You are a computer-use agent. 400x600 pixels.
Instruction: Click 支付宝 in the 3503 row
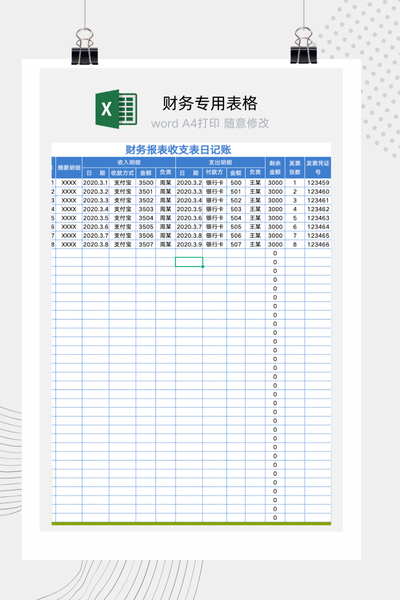[x=122, y=209]
